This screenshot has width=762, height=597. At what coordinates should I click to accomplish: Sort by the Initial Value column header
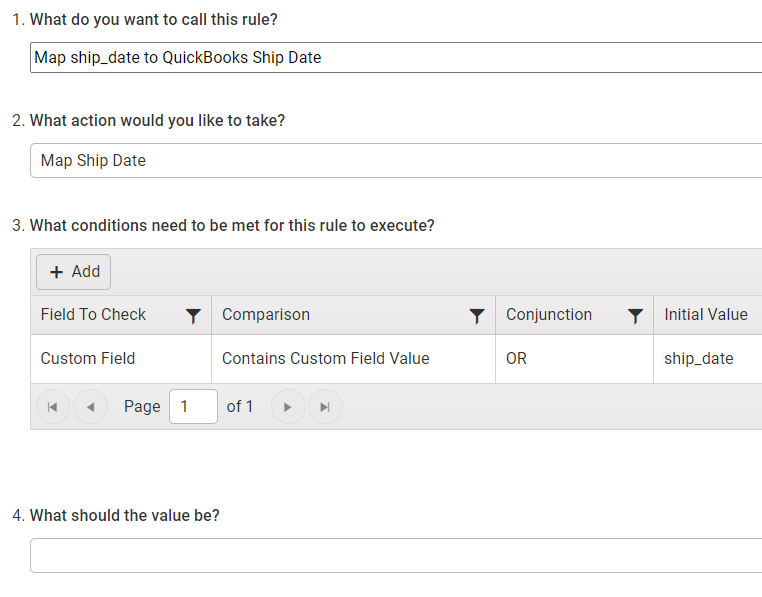(706, 315)
